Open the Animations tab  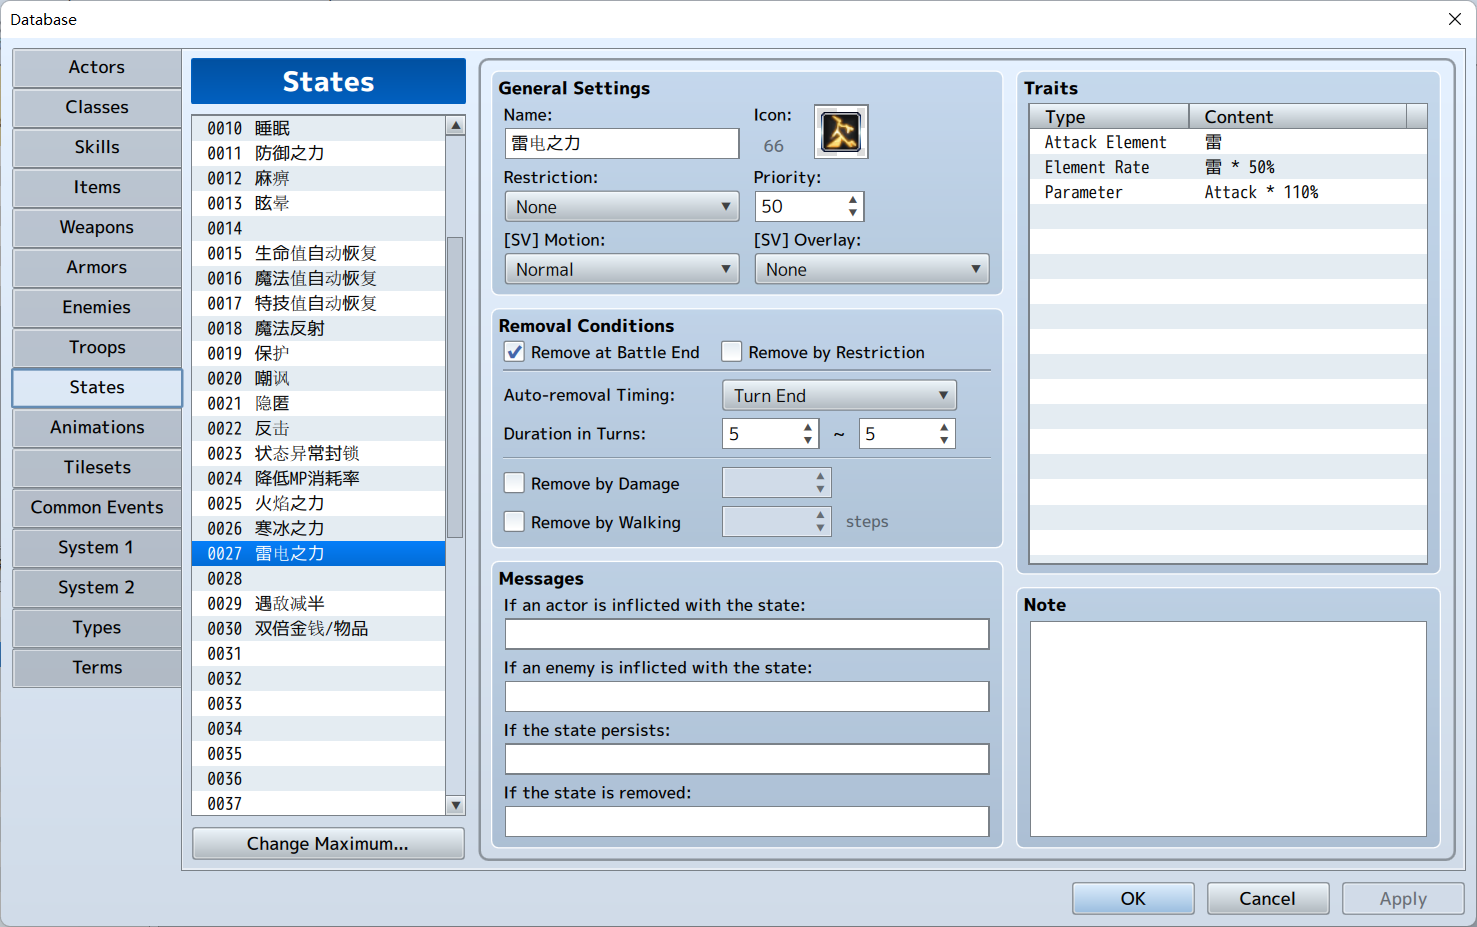point(97,427)
